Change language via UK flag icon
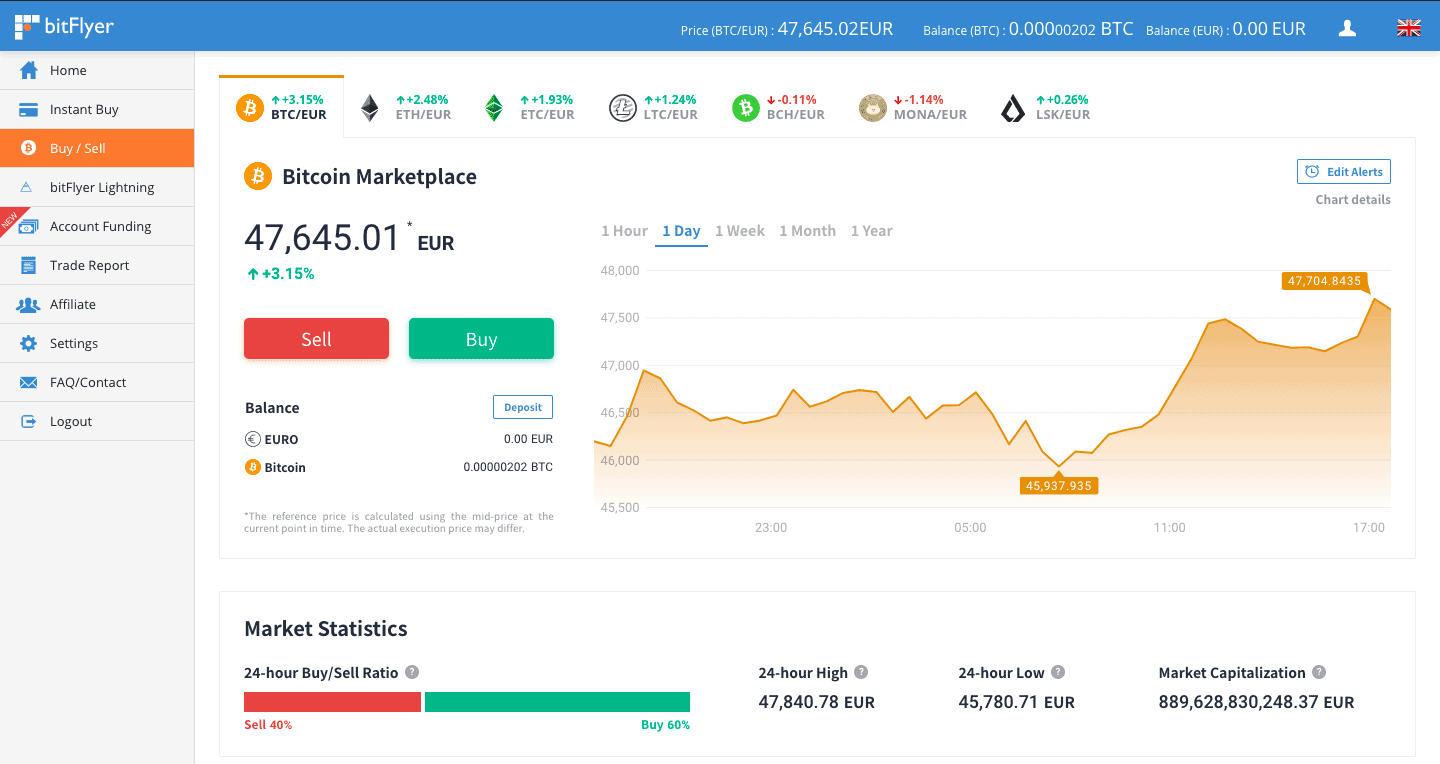Viewport: 1440px width, 764px height. pos(1408,28)
